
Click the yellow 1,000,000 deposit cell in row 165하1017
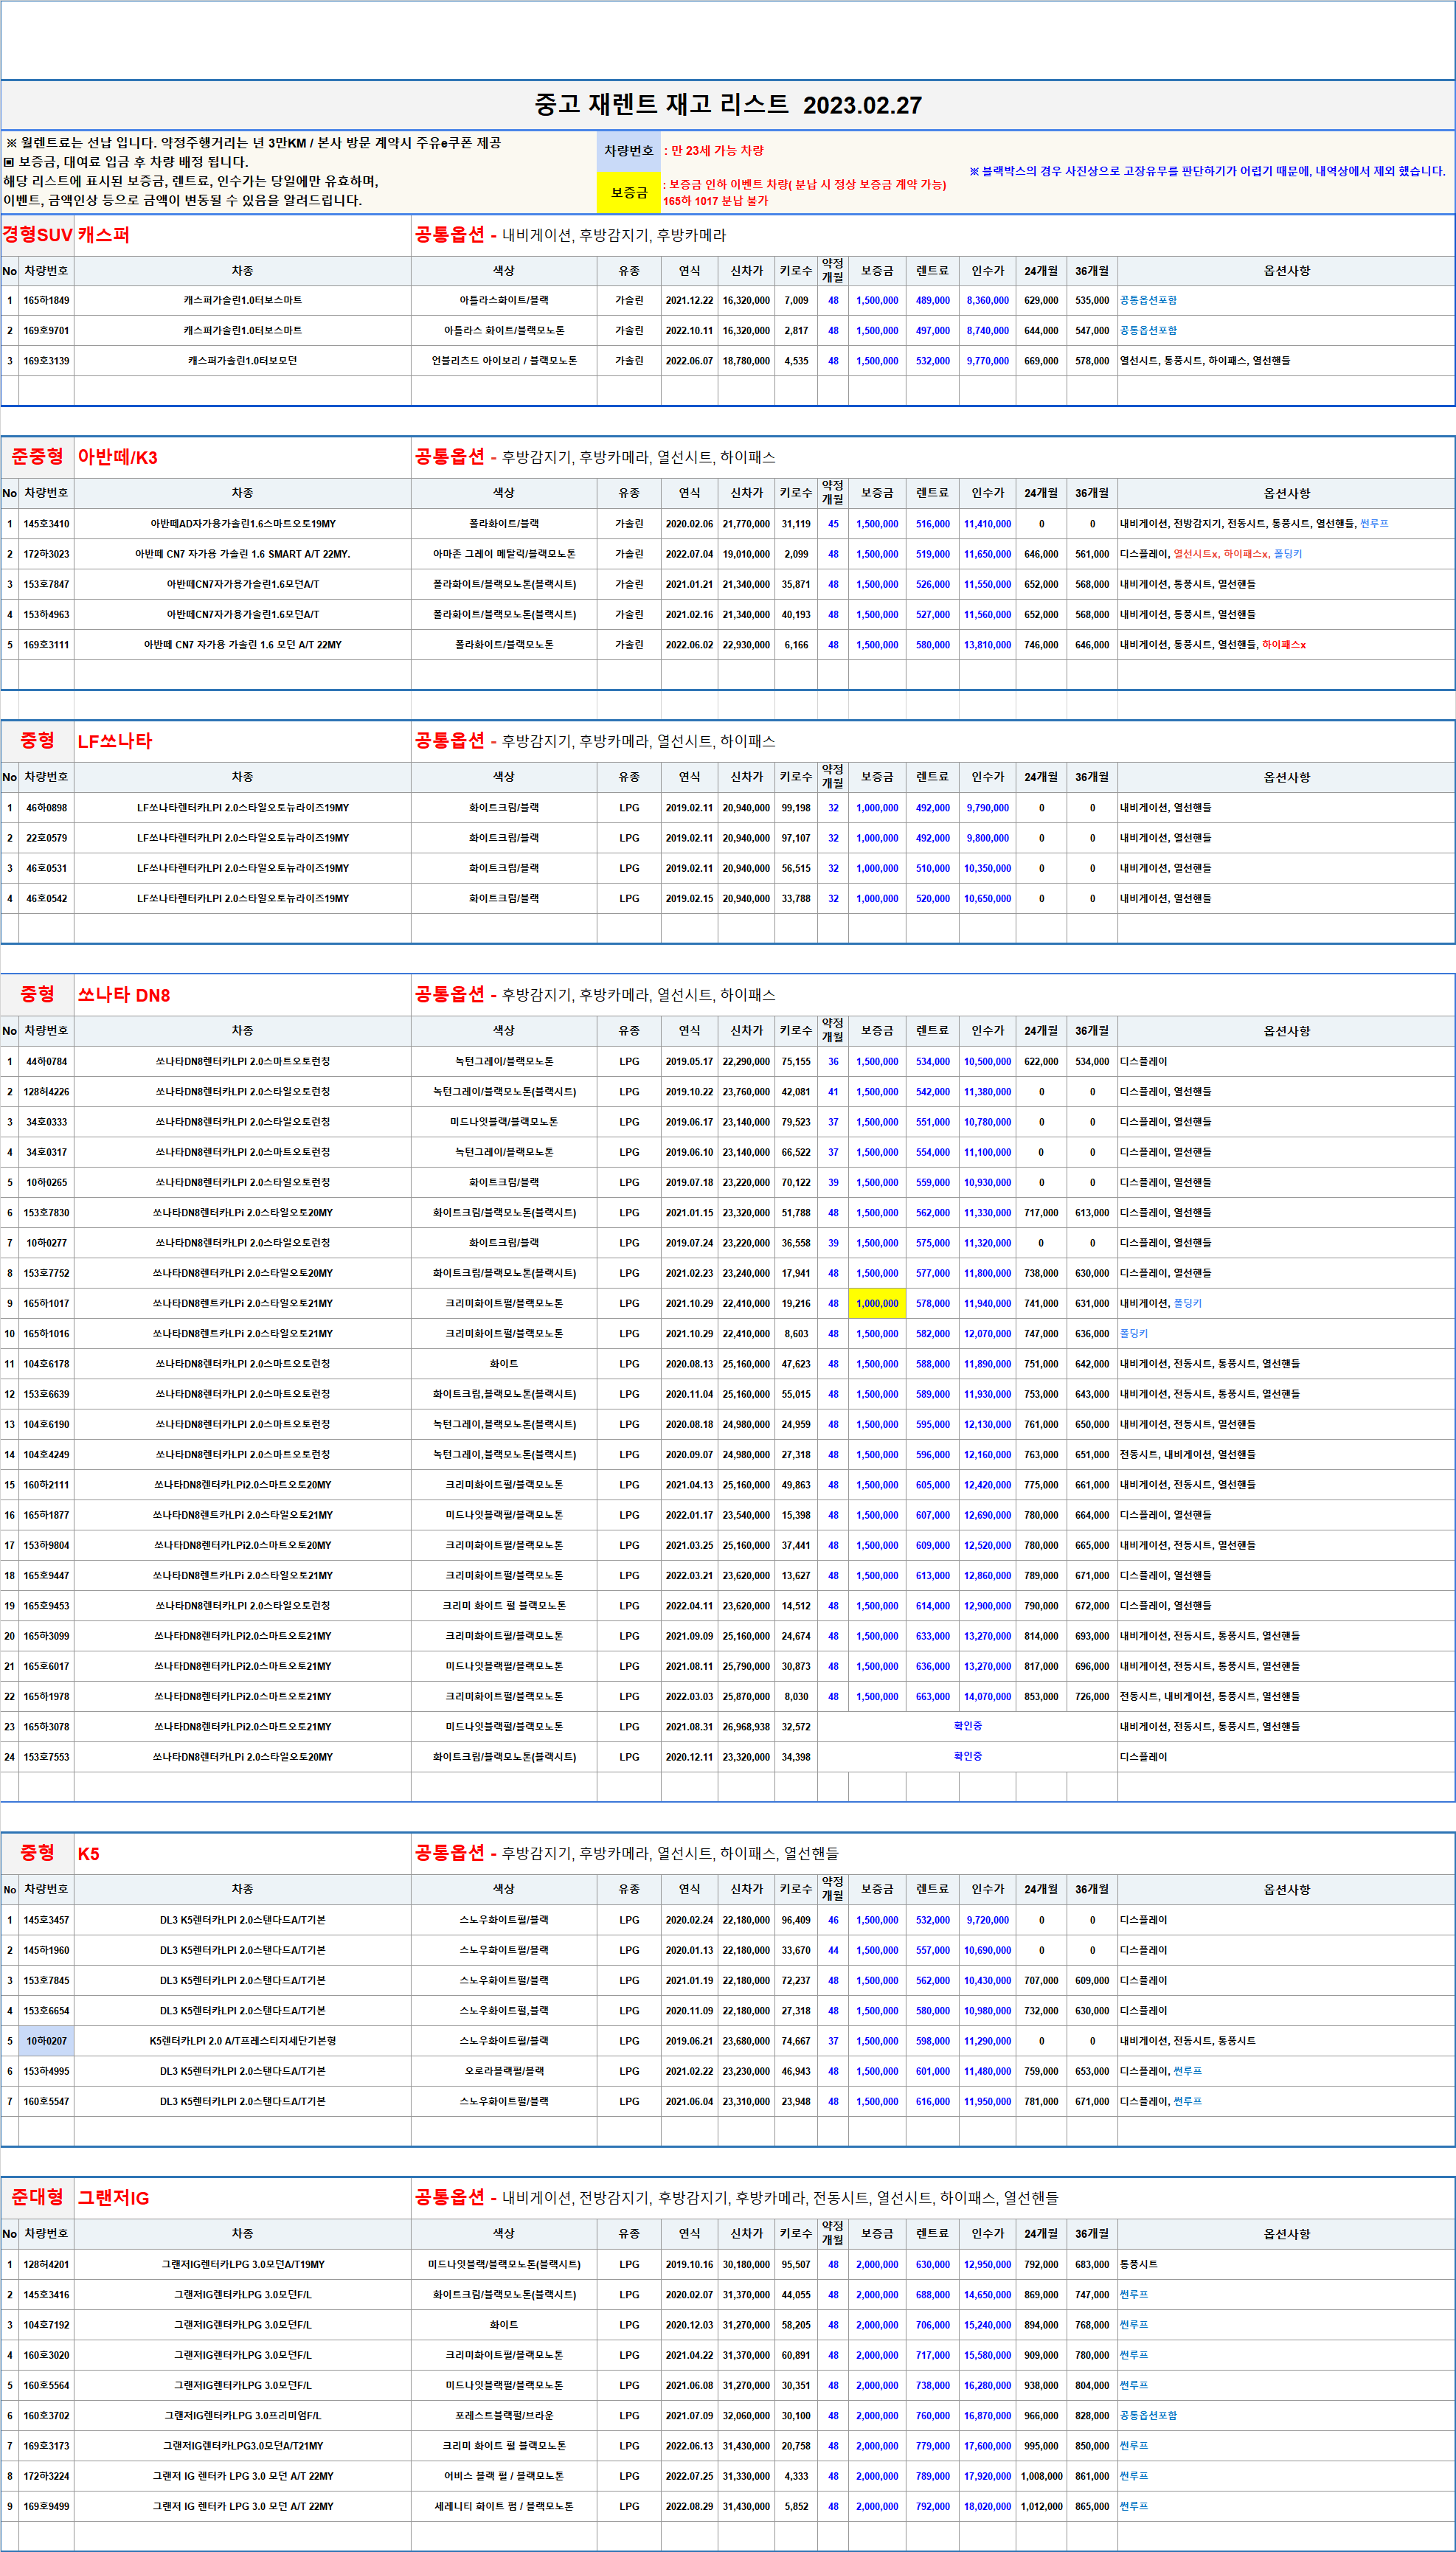coord(877,1304)
